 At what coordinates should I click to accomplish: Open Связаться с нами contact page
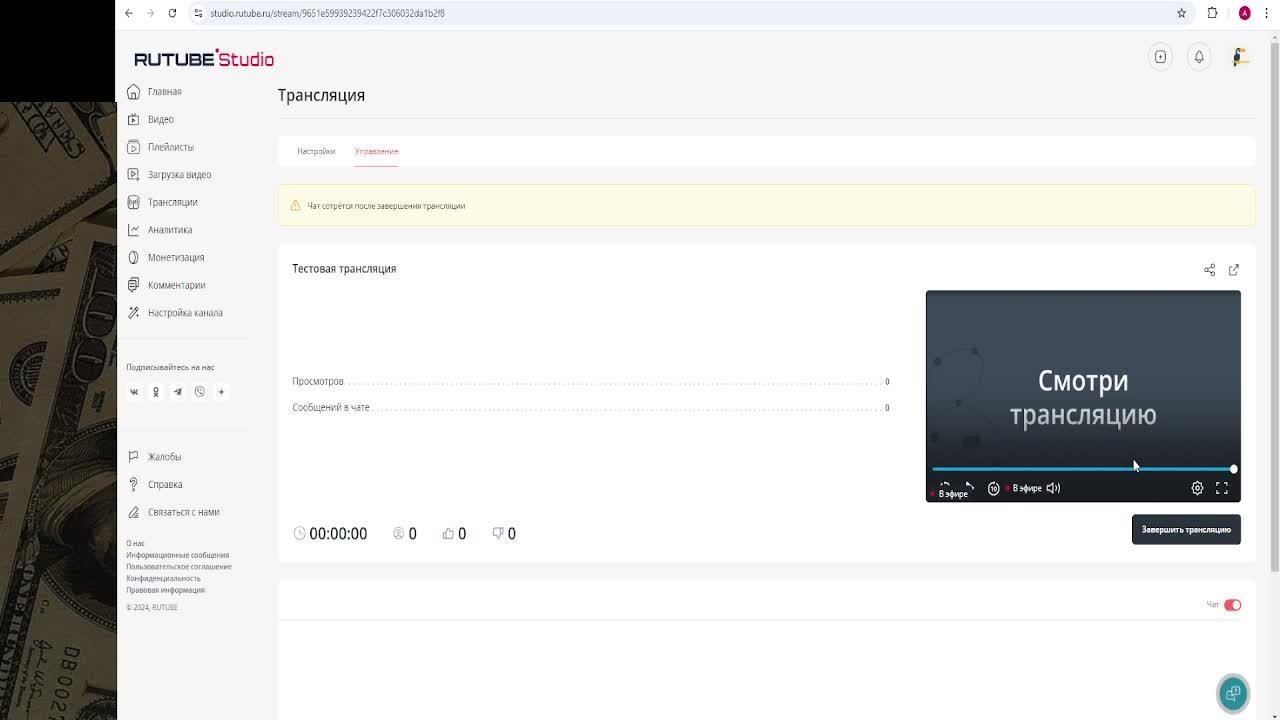(x=173, y=512)
